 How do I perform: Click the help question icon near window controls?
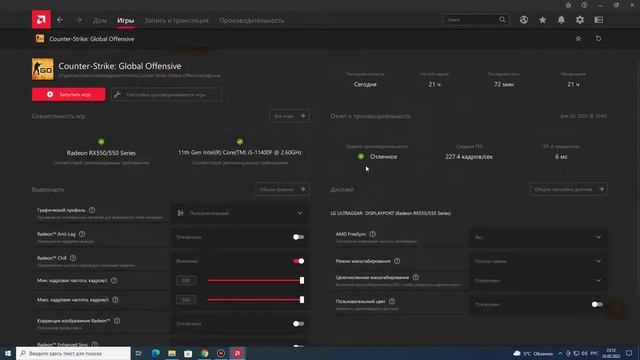(x=584, y=5)
